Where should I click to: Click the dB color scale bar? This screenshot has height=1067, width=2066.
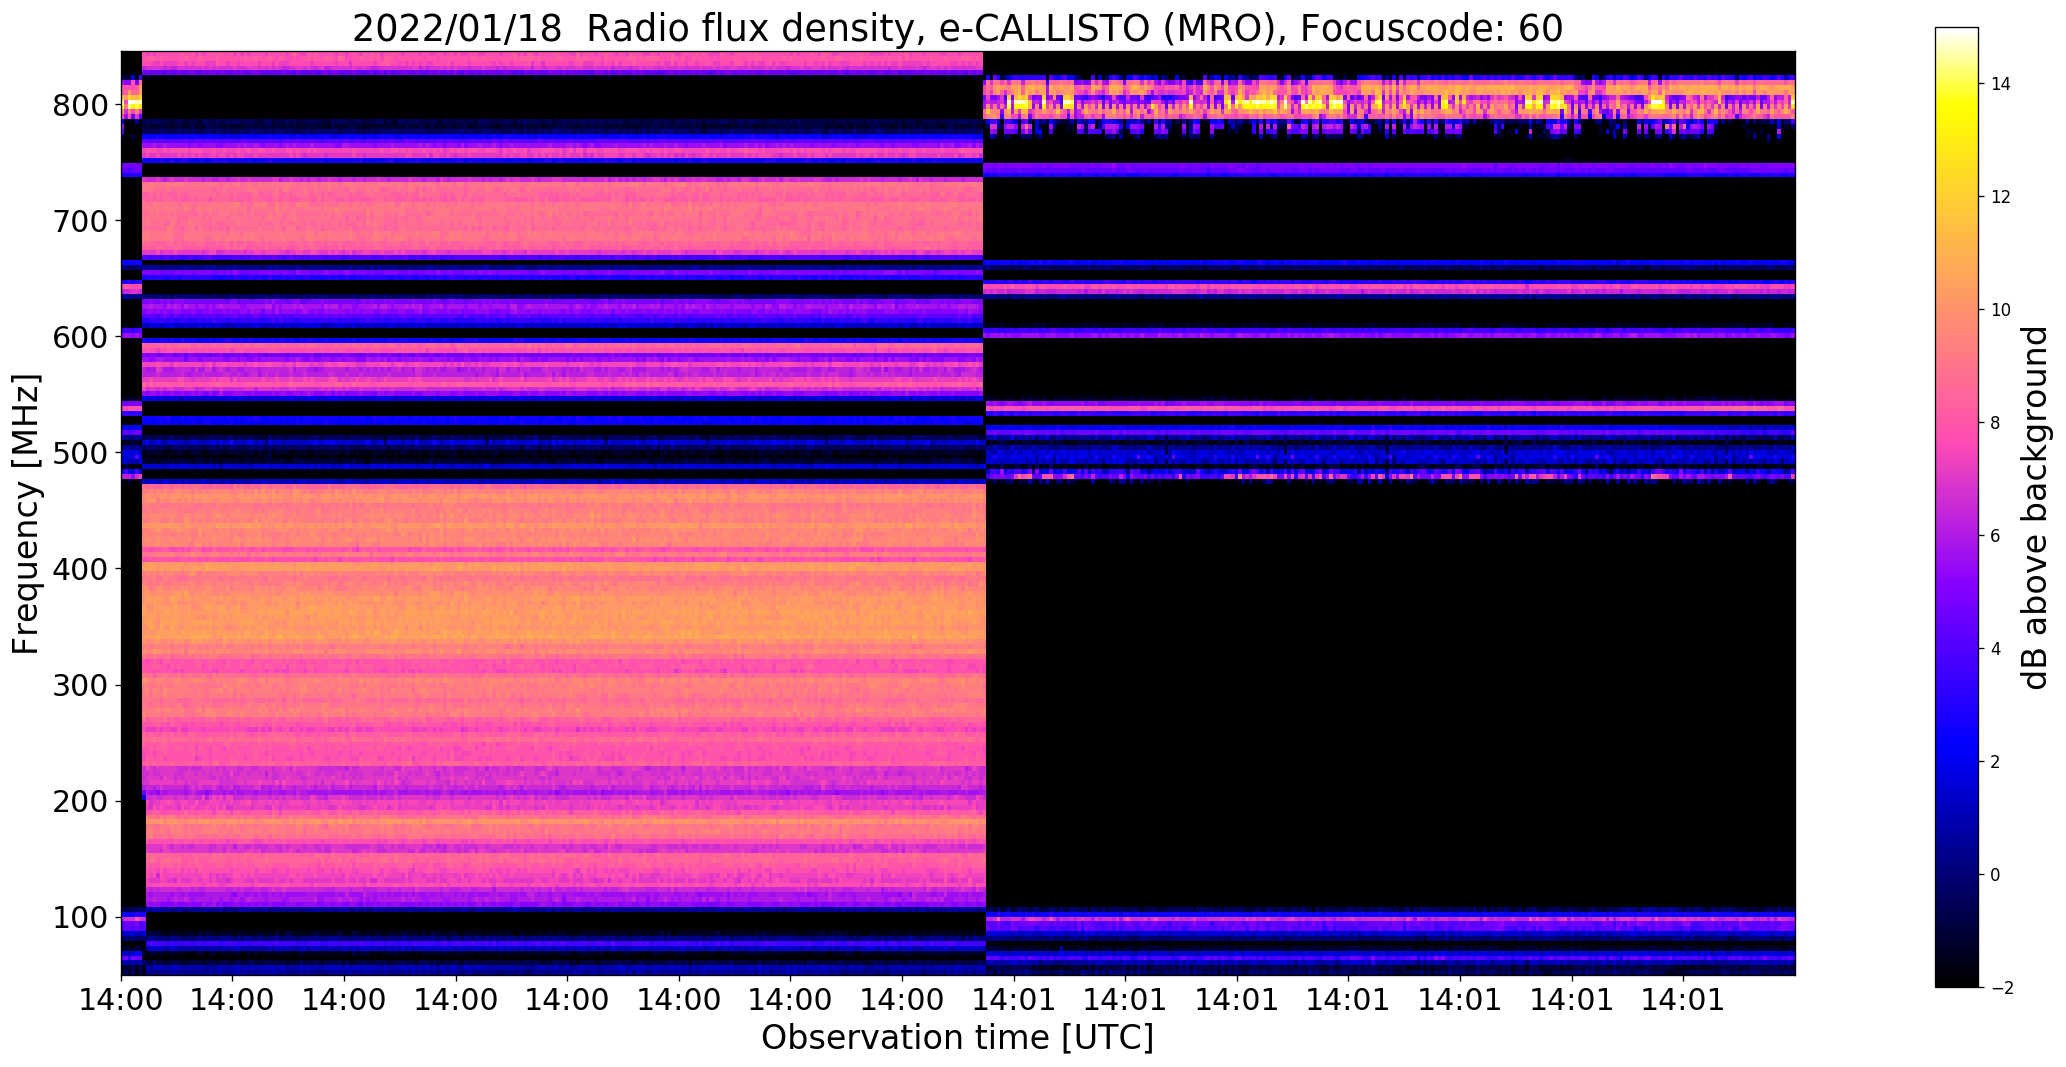click(x=1957, y=507)
